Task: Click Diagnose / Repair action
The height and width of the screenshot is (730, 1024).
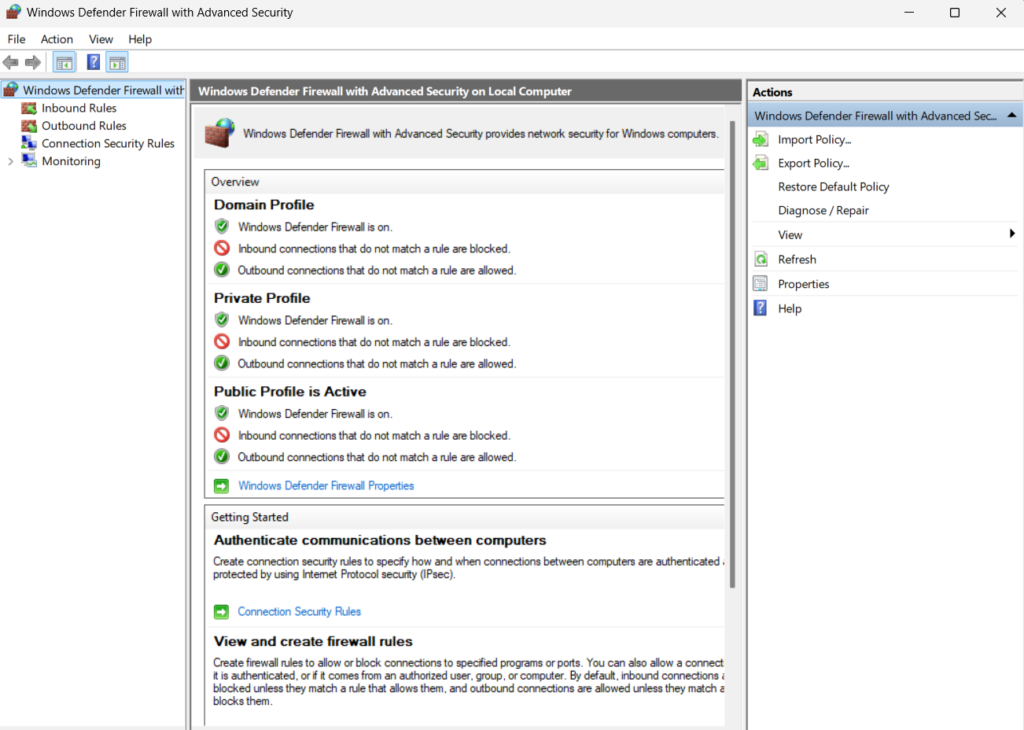Action: (x=823, y=210)
